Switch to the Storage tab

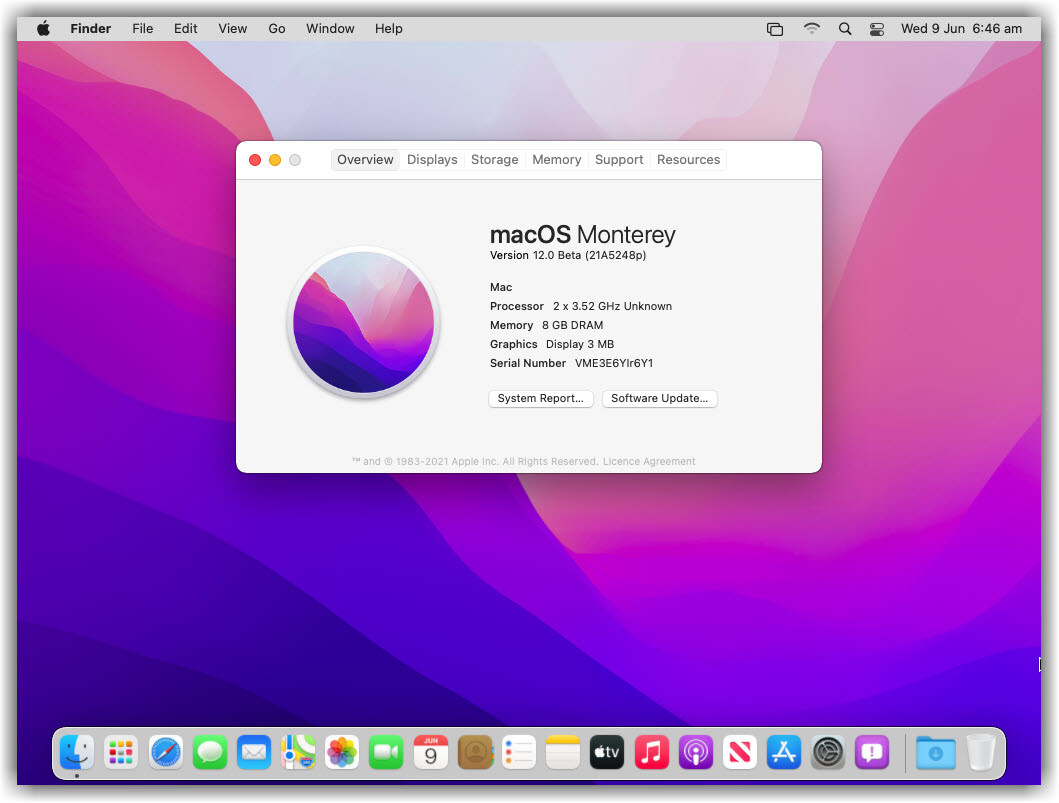tap(494, 159)
